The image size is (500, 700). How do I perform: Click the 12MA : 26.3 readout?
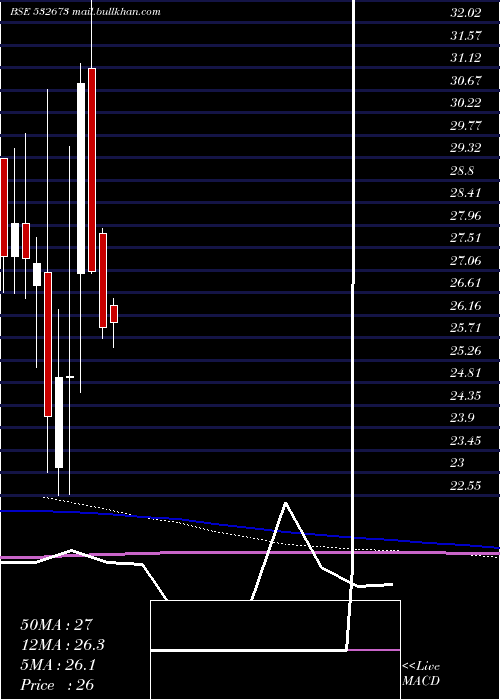point(63,645)
